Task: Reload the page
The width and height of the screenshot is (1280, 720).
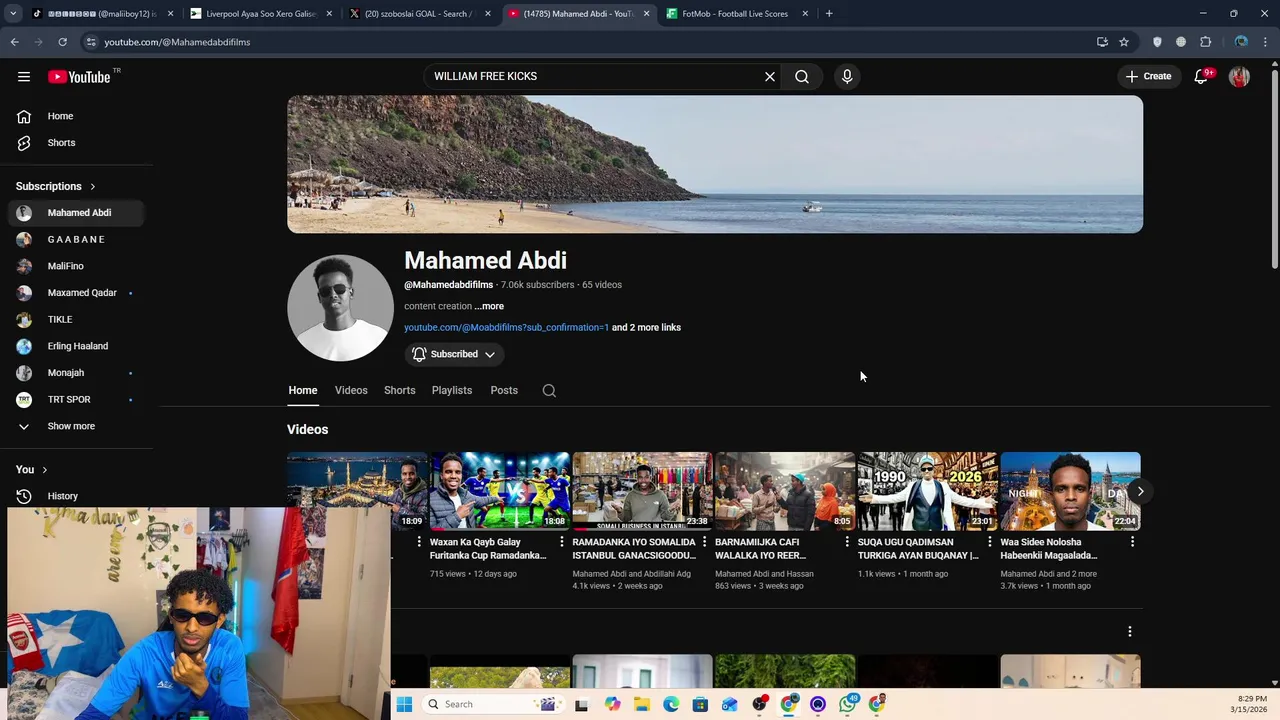Action: point(62,42)
